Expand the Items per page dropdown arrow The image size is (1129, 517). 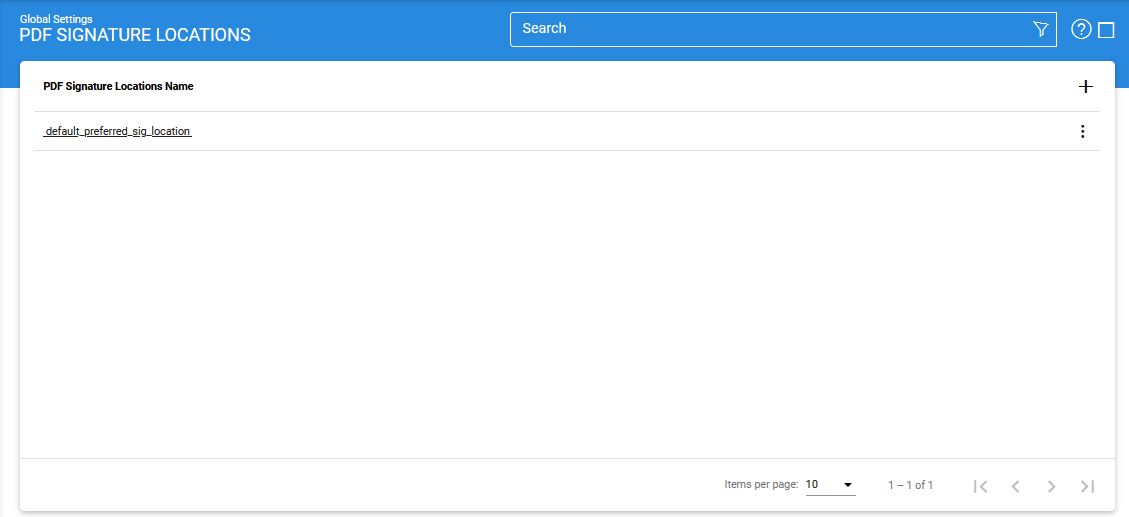coord(848,485)
